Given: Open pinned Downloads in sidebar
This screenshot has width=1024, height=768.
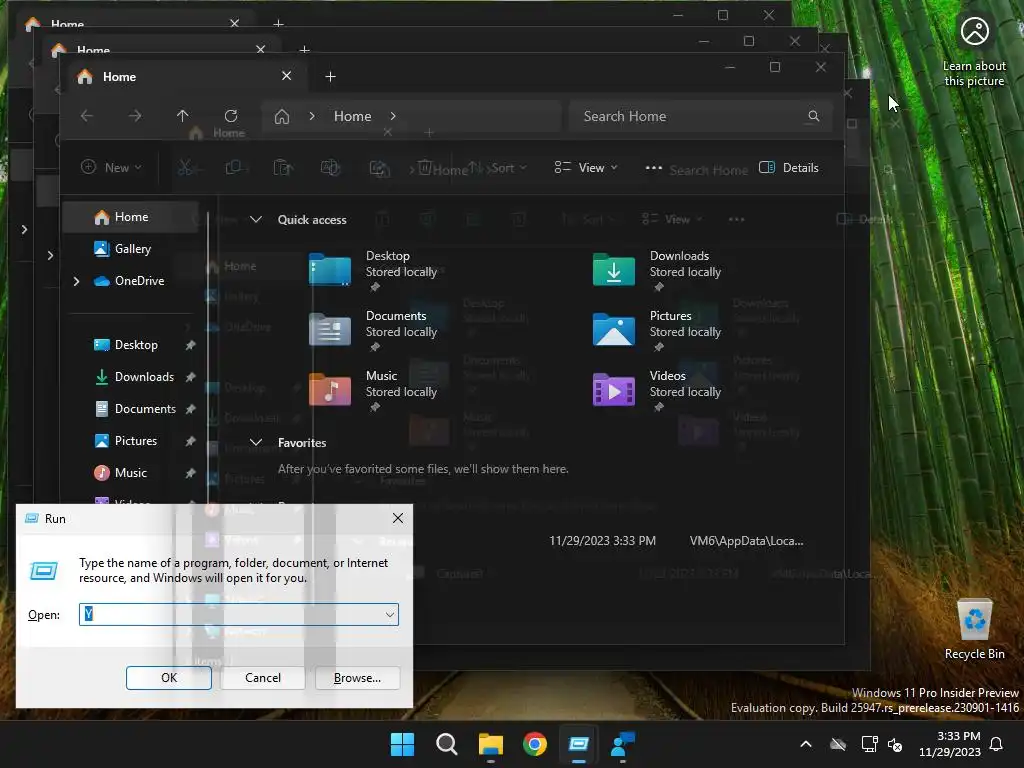Looking at the screenshot, I should click(x=144, y=377).
